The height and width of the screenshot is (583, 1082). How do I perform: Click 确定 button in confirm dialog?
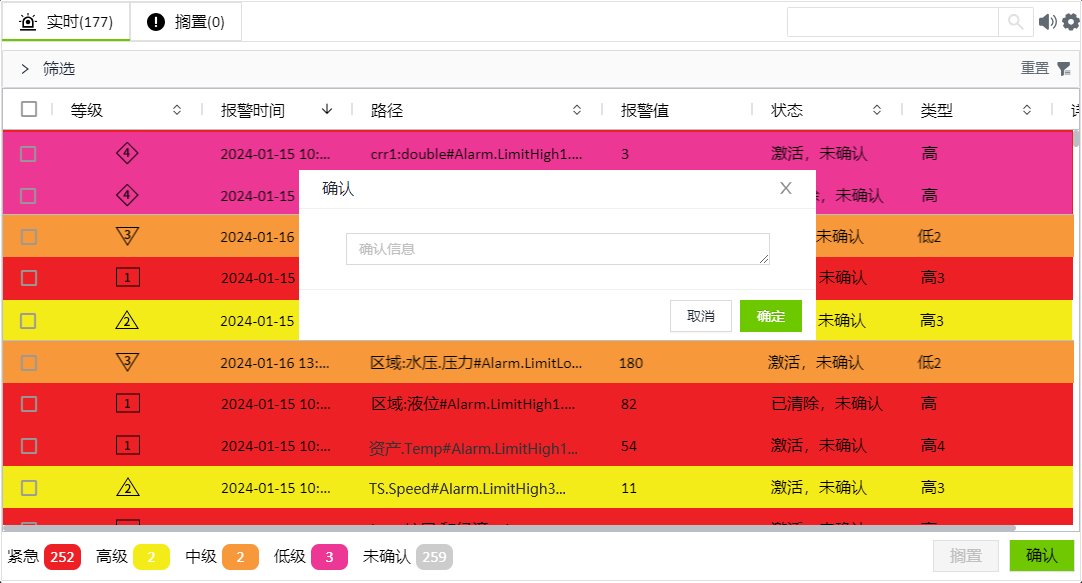770,316
